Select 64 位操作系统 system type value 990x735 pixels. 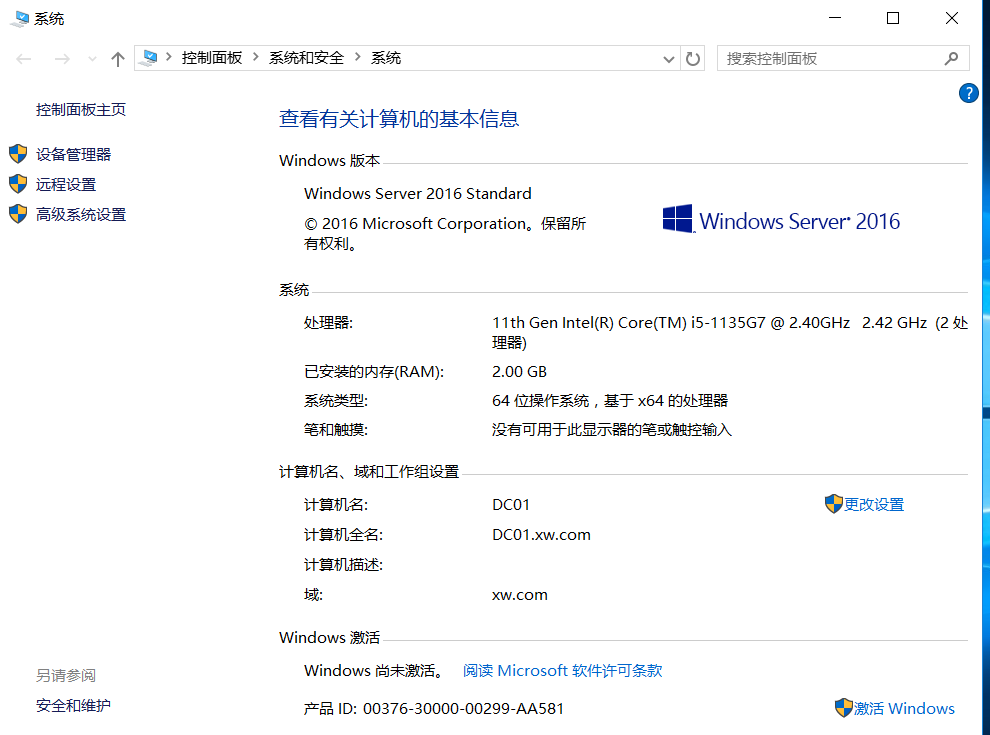[610, 401]
